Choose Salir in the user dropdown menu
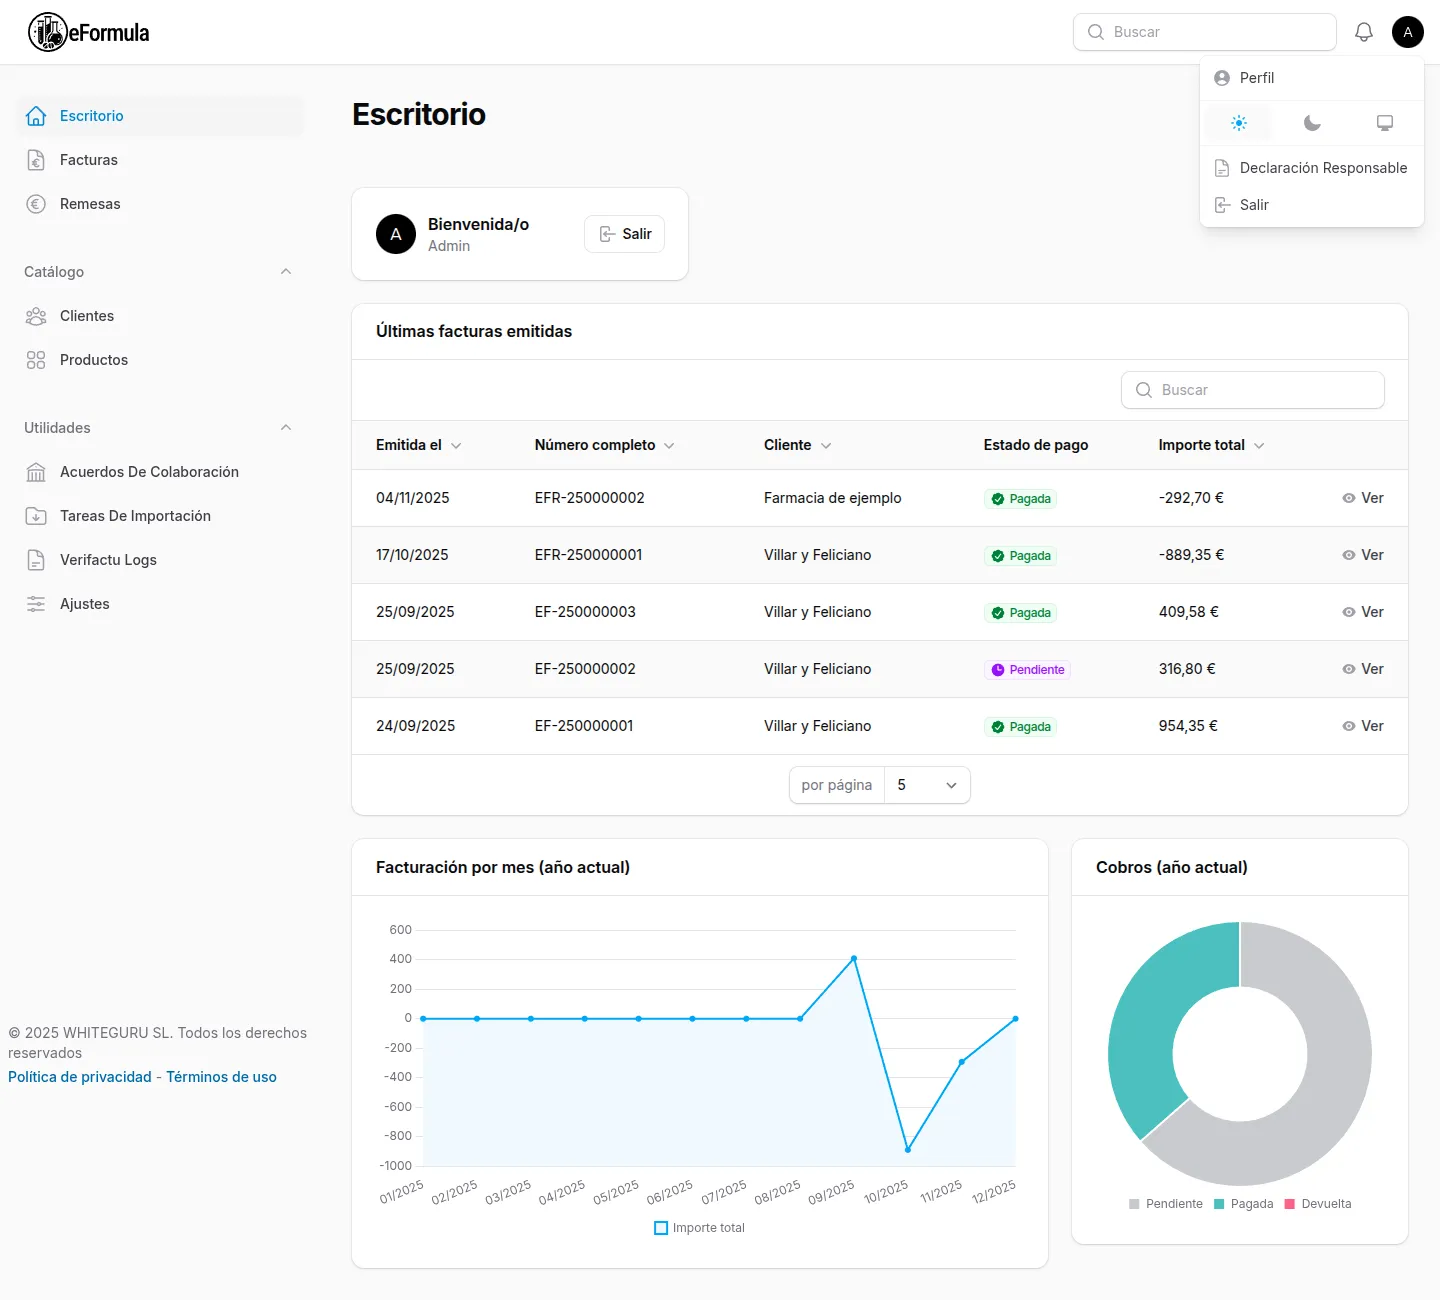Viewport: 1440px width, 1300px height. pyautogui.click(x=1311, y=205)
